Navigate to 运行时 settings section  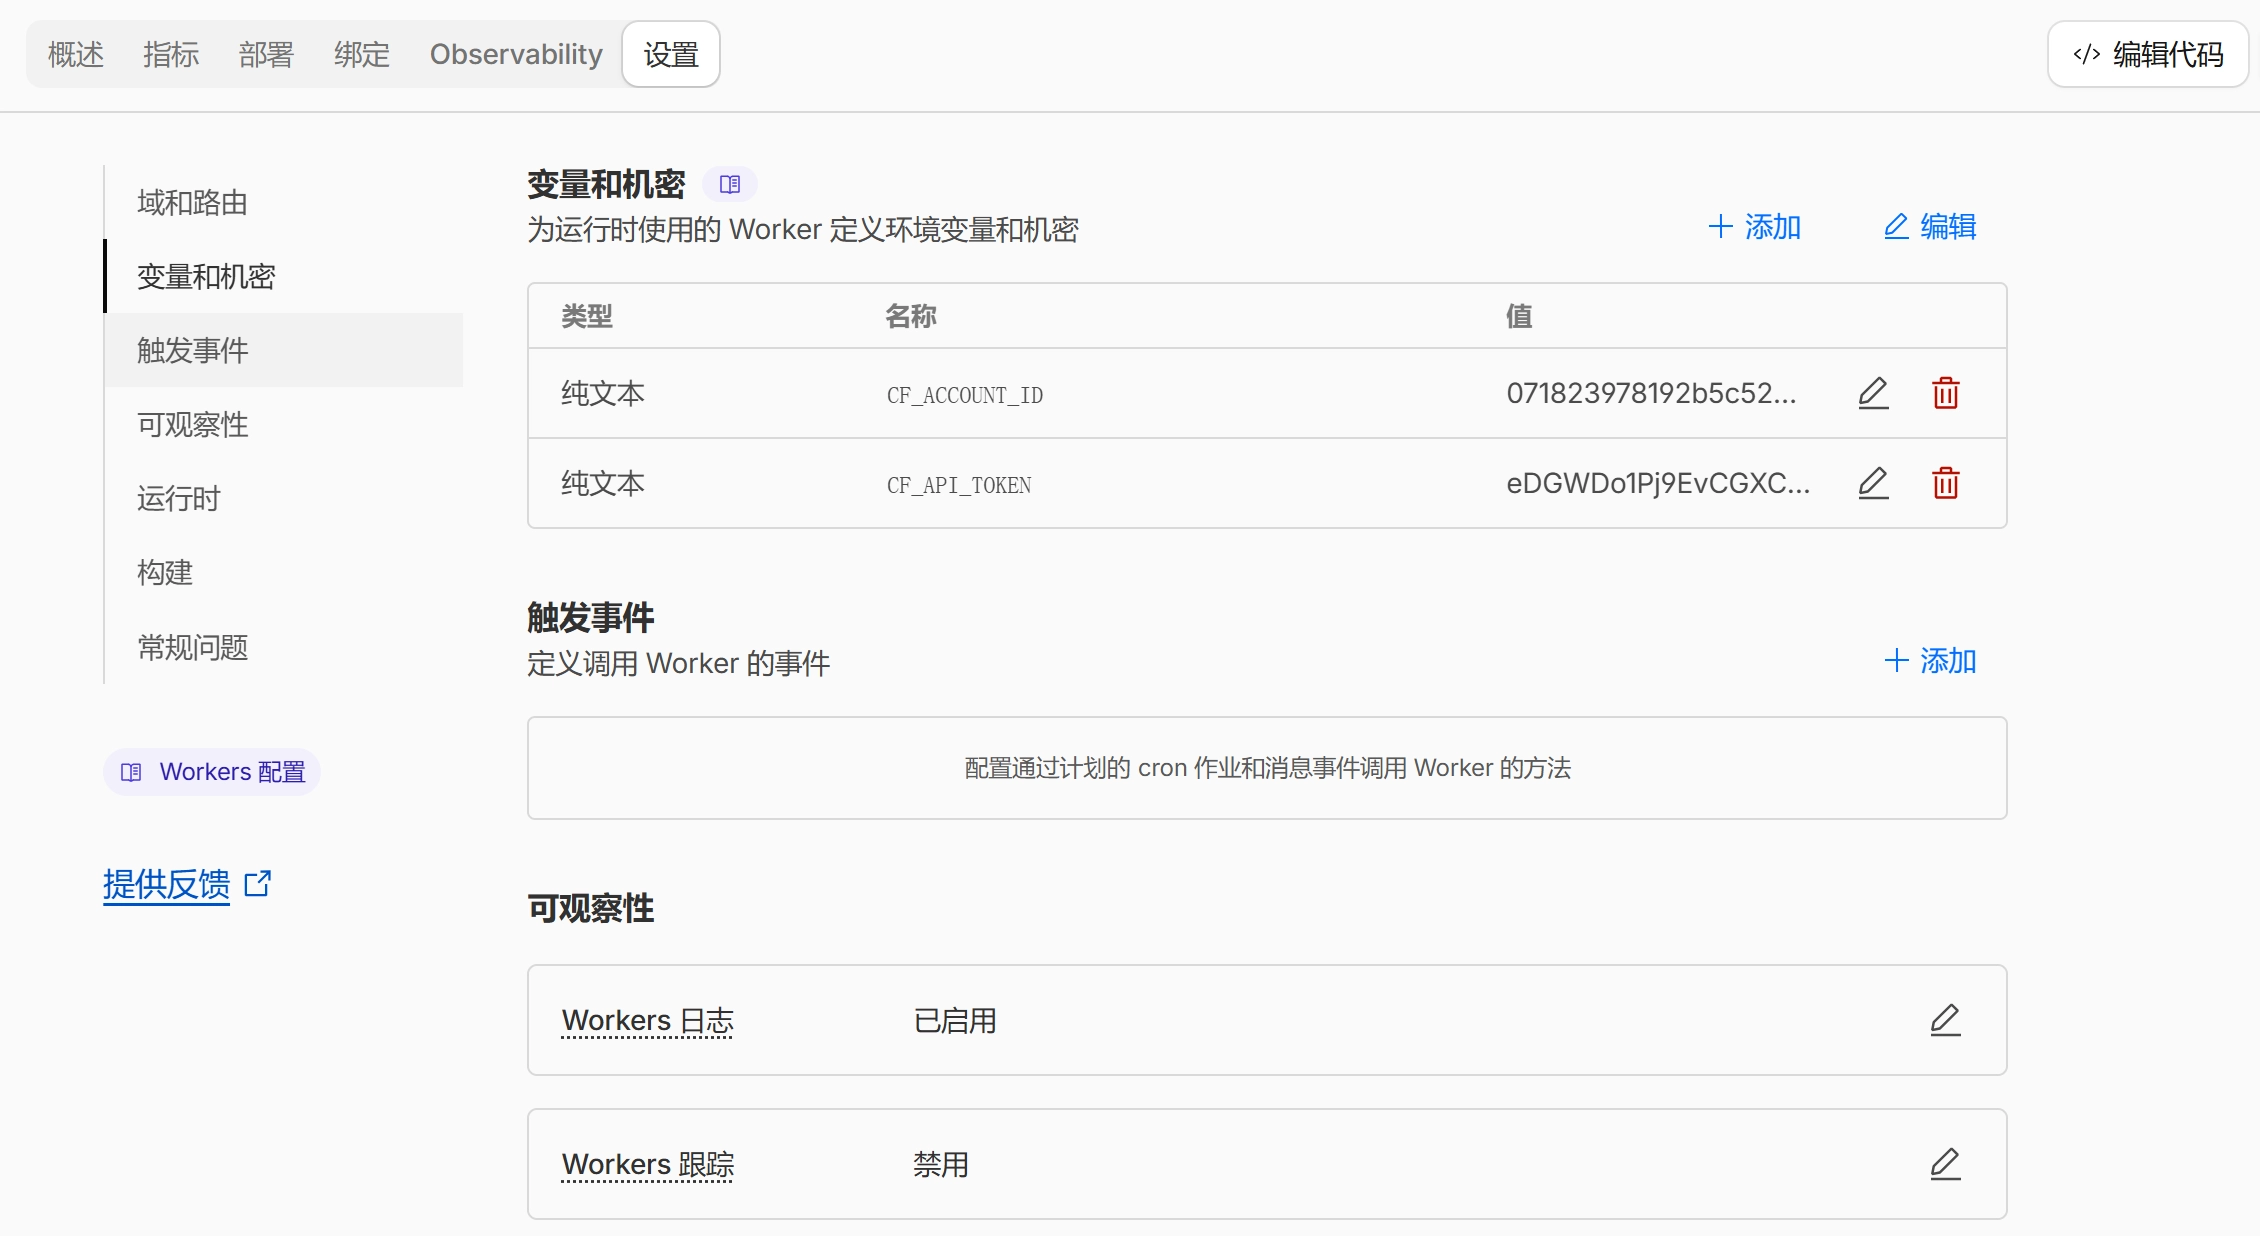(x=178, y=499)
